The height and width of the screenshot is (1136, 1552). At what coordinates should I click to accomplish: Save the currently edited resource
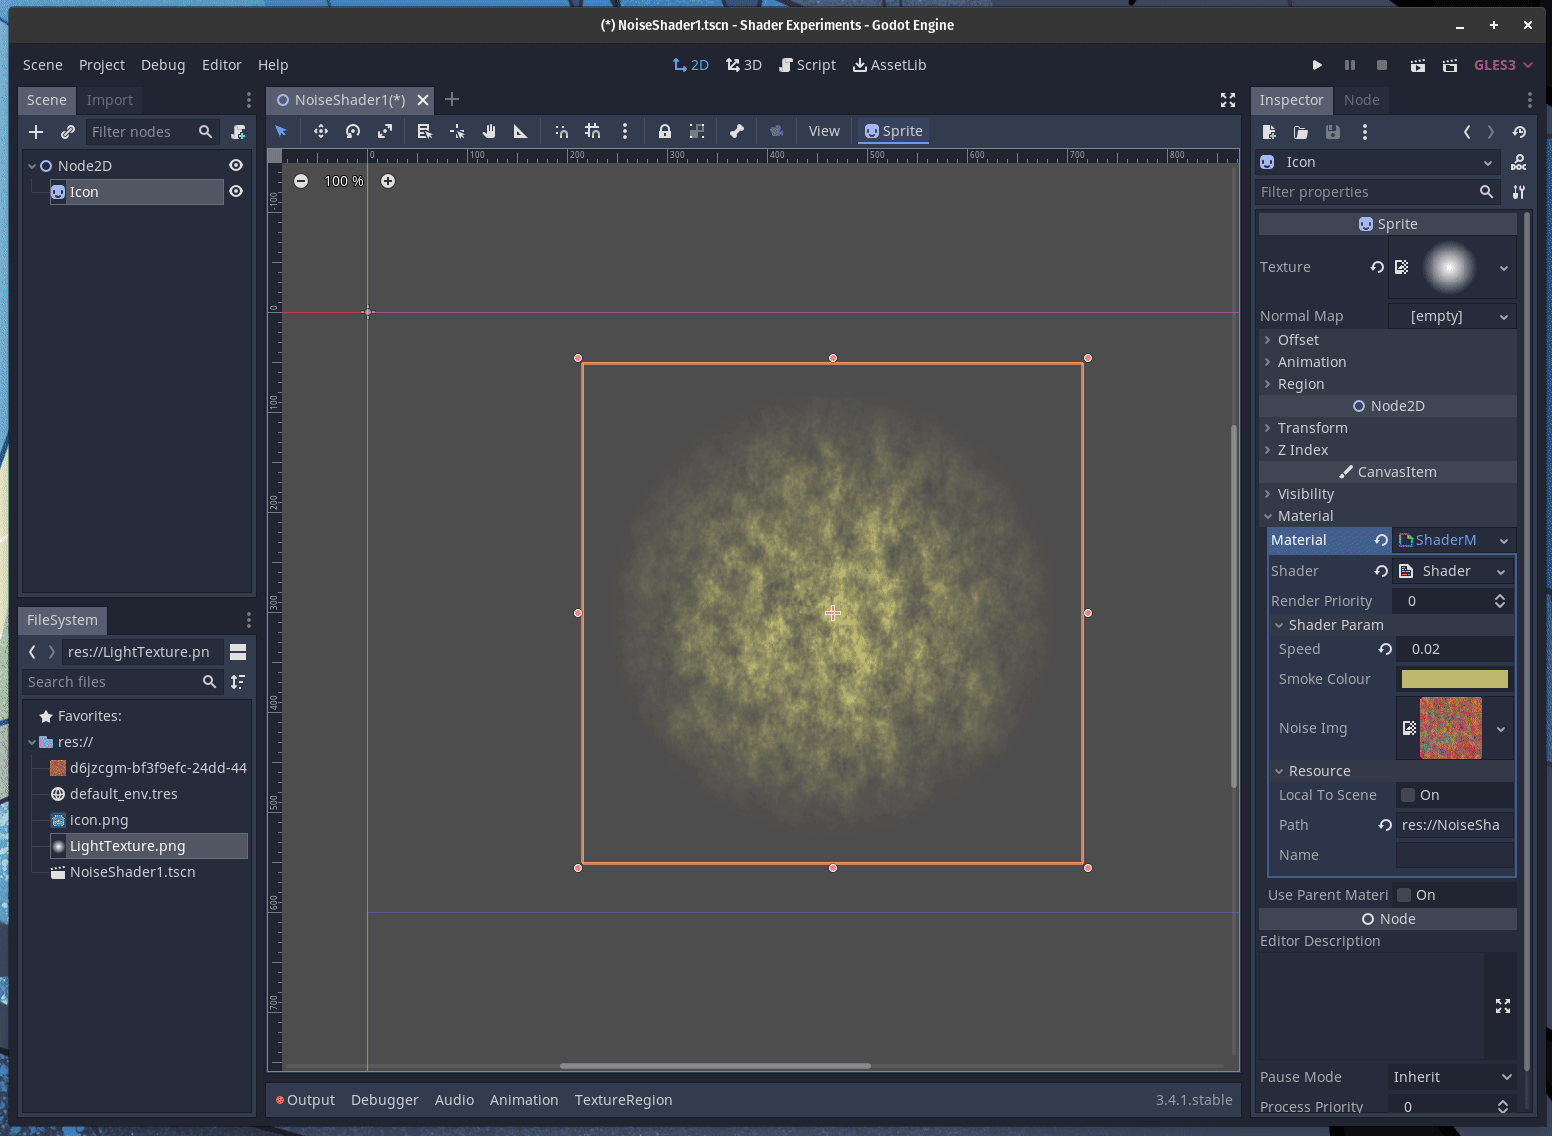[1332, 132]
